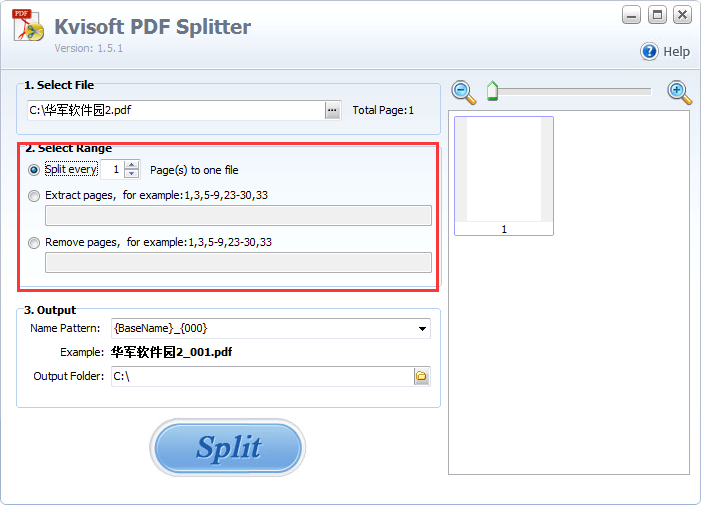Select the 'Split every' radio option
This screenshot has width=701, height=505.
pyautogui.click(x=34, y=170)
